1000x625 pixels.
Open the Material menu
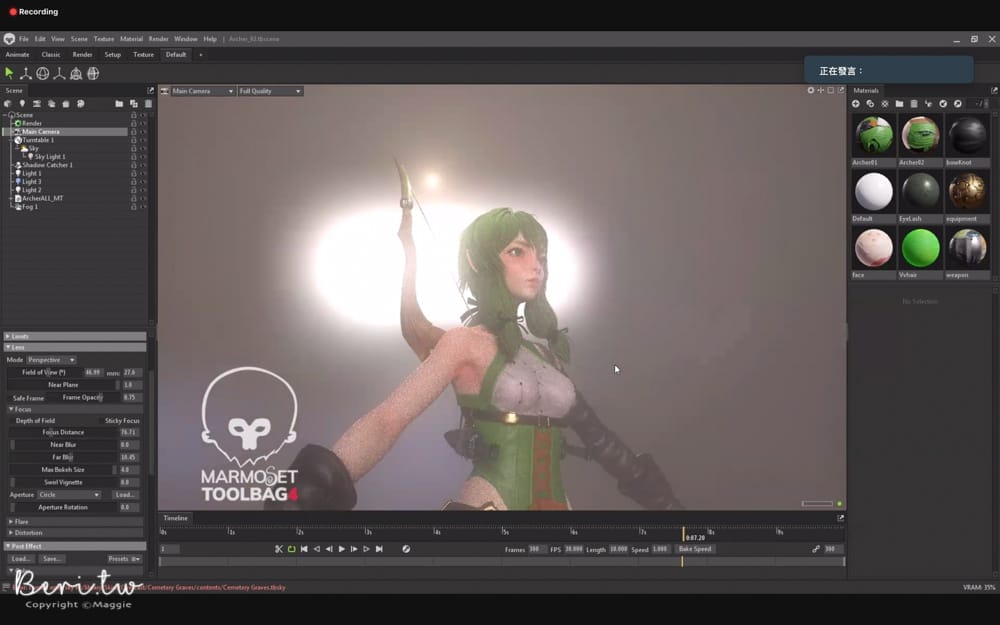[x=131, y=39]
